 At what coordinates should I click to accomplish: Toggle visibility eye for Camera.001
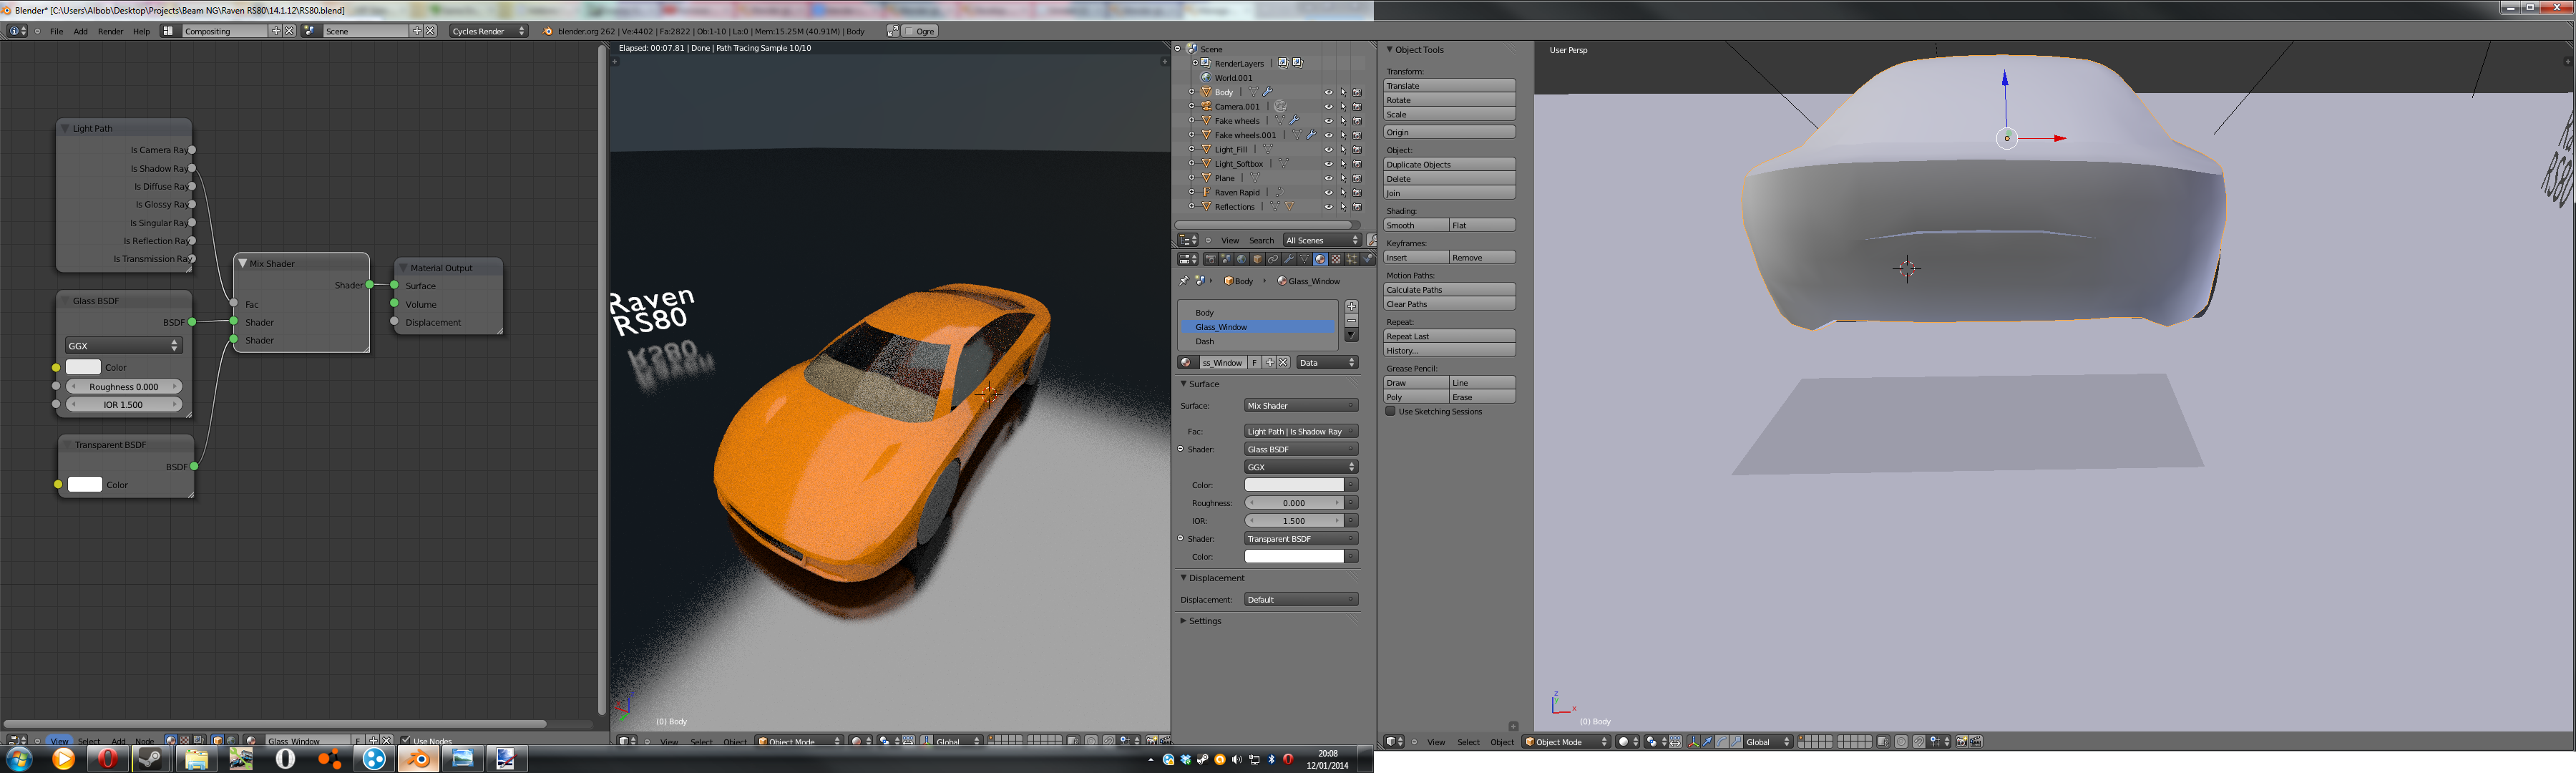coord(1328,106)
